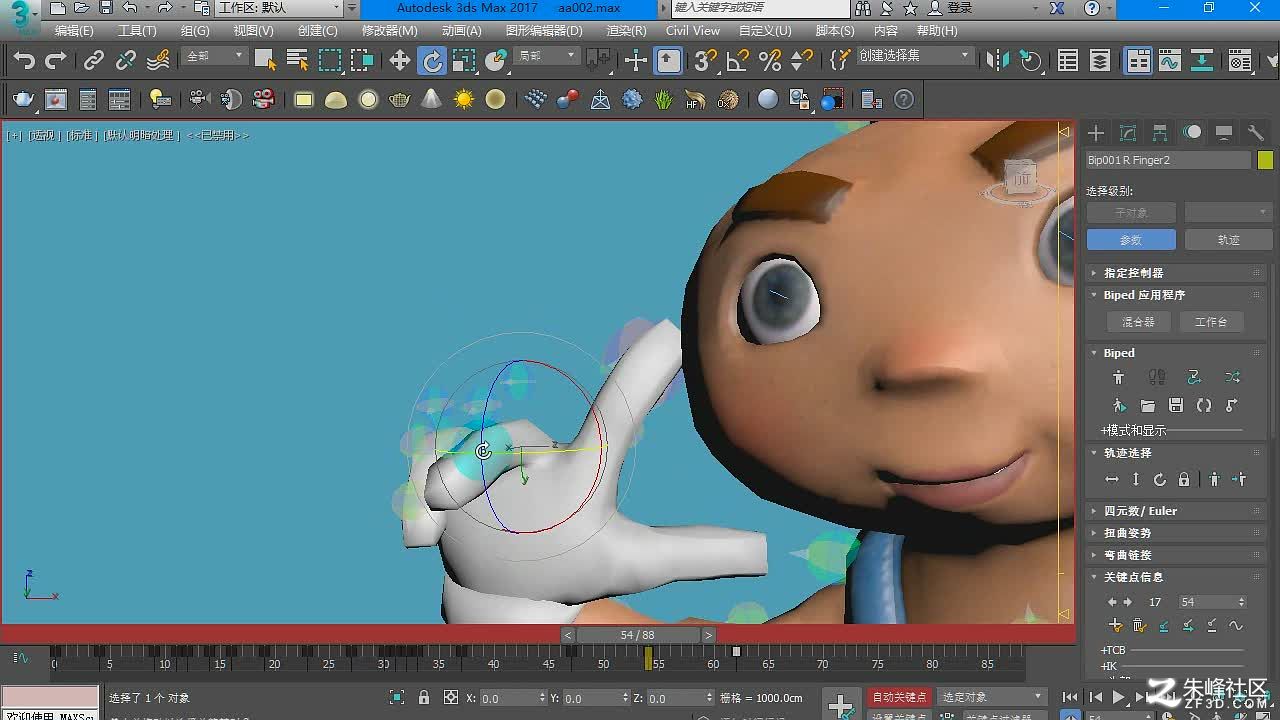Open the 动画(A) menu
This screenshot has width=1280, height=720.
[462, 31]
